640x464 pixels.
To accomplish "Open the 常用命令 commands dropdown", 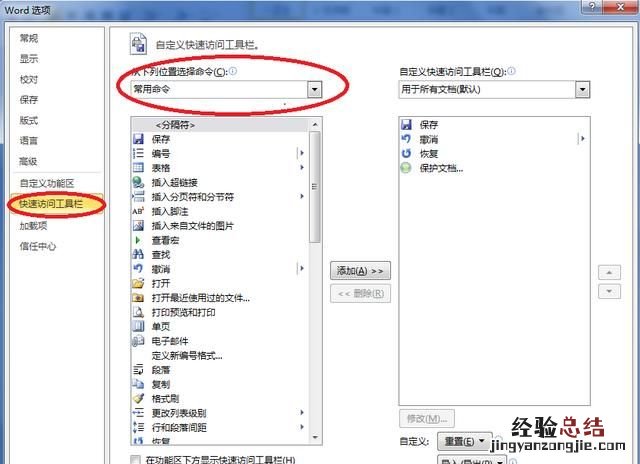I will point(315,89).
